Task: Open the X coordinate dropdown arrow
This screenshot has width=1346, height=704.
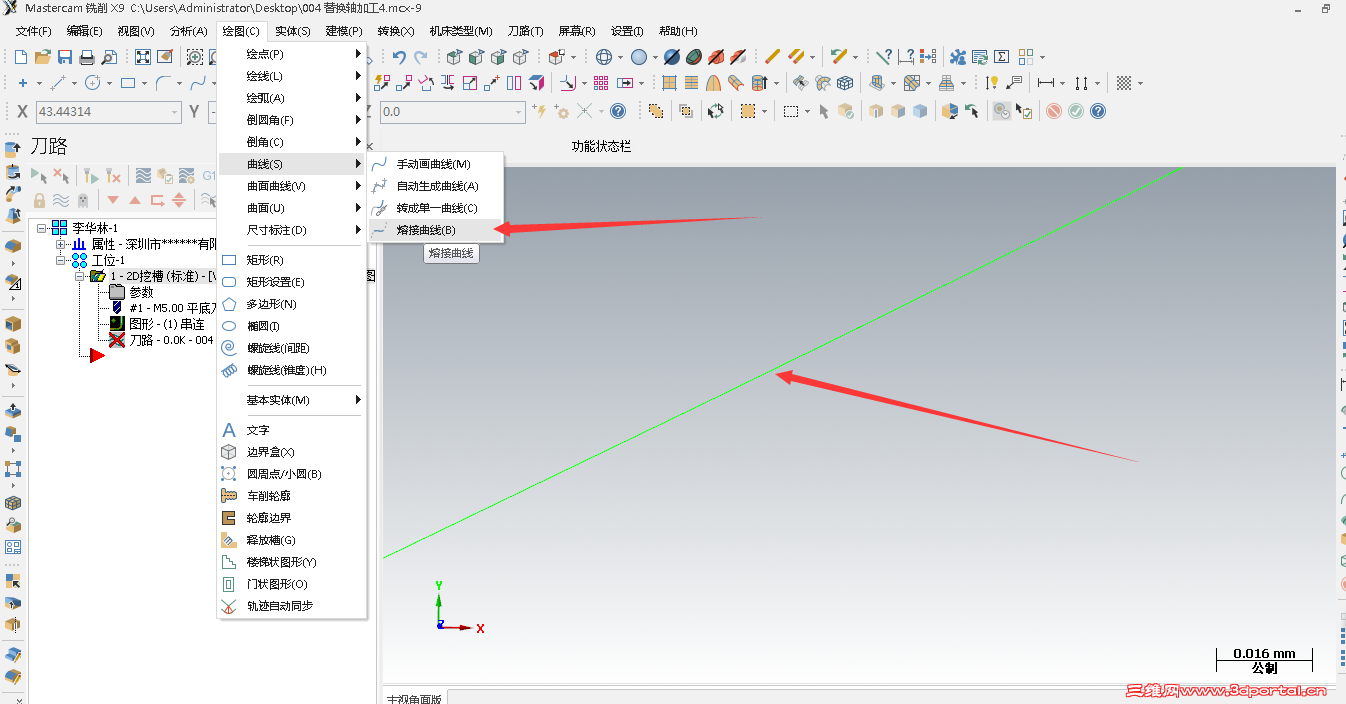Action: coord(175,111)
